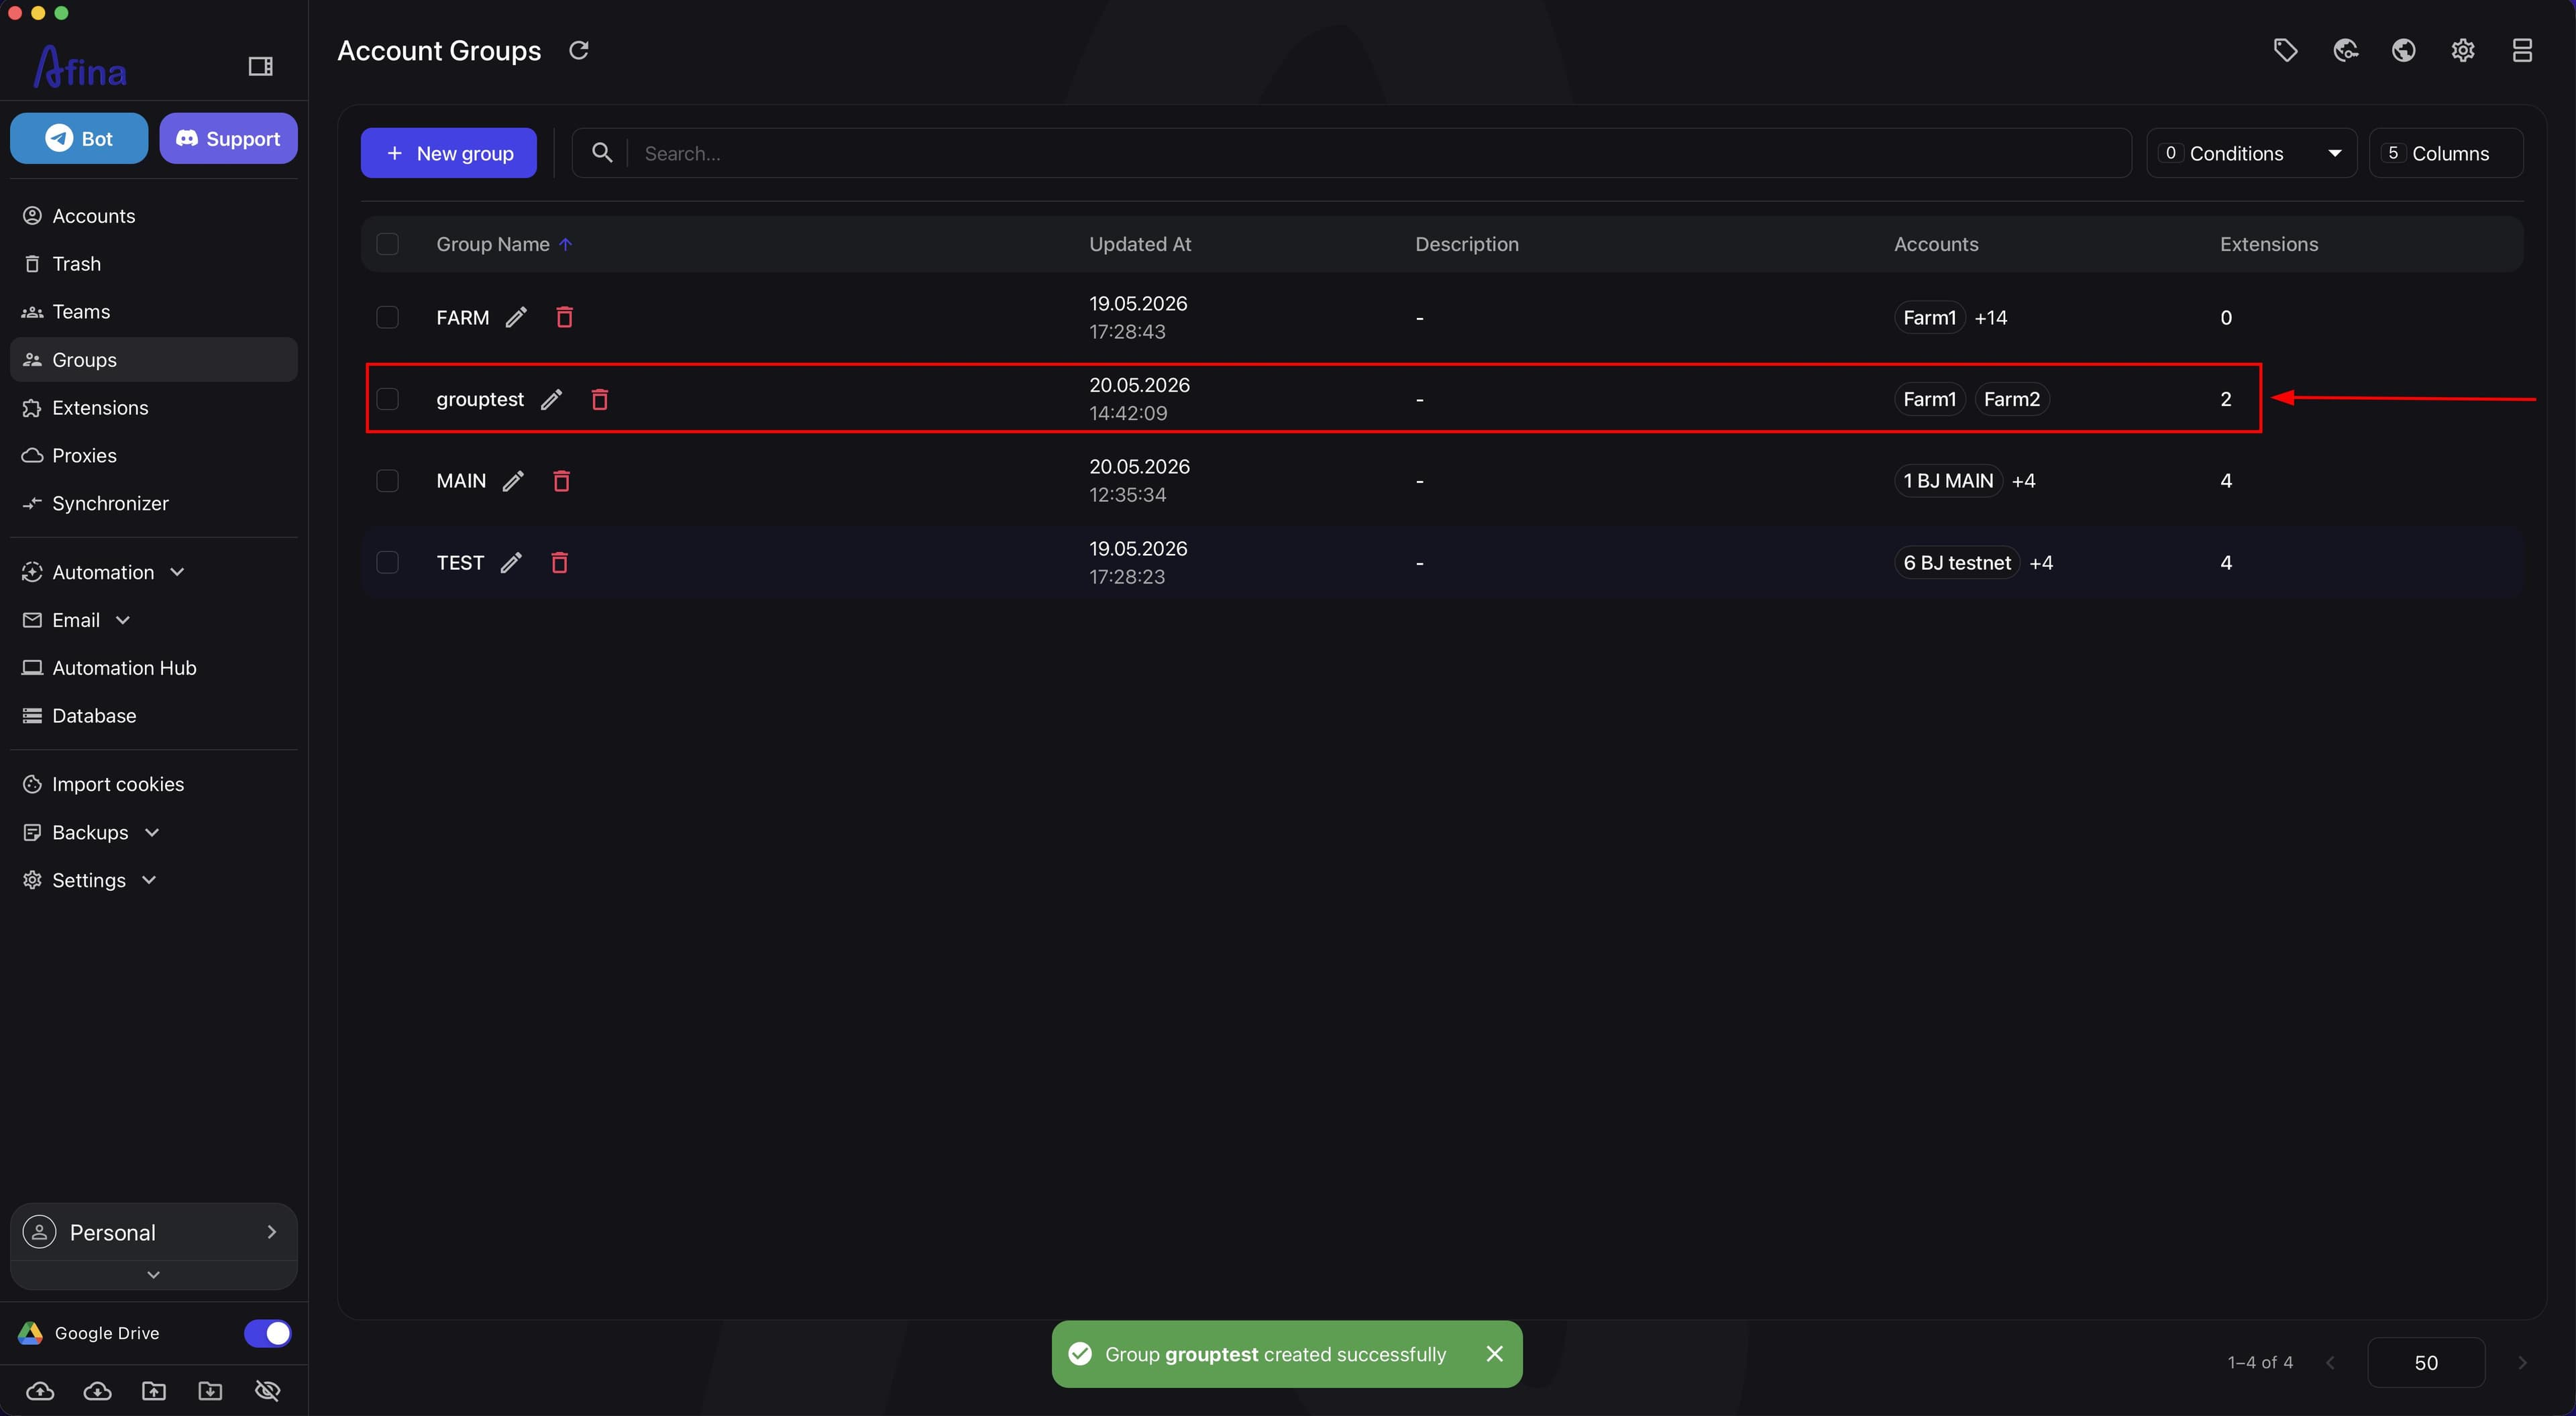Screen dimensions: 2576x1416
Task: Open the Conditions dropdown
Action: click(2251, 153)
